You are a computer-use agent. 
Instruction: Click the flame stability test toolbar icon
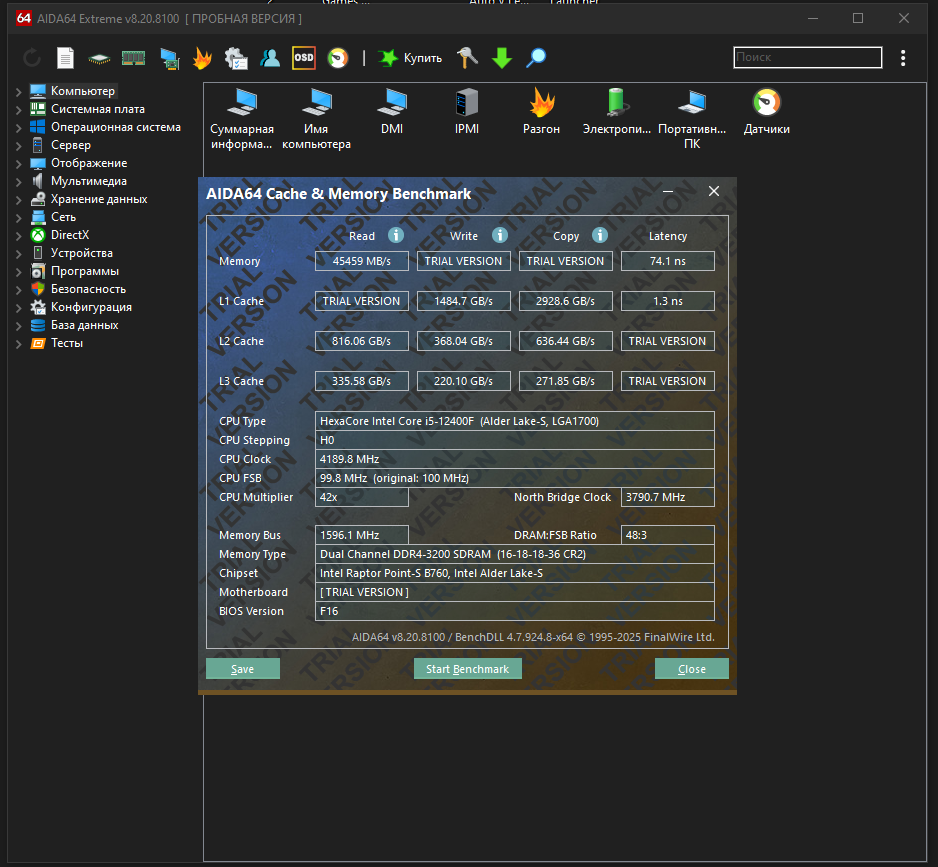coord(202,58)
